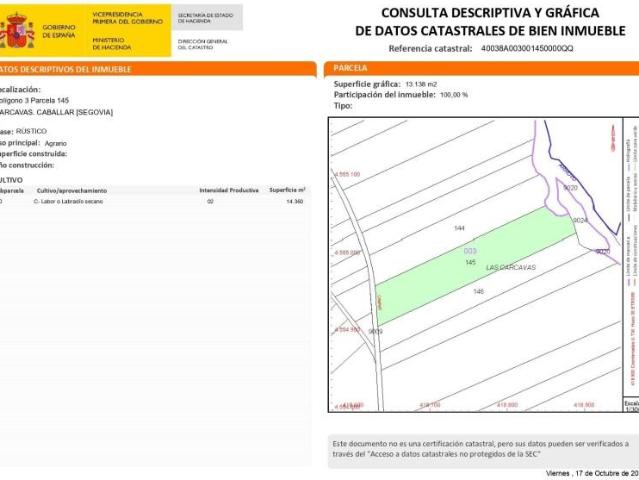The height and width of the screenshot is (480, 639).
Task: Click the 'RÚSTICO' class value
Action: coord(31,131)
